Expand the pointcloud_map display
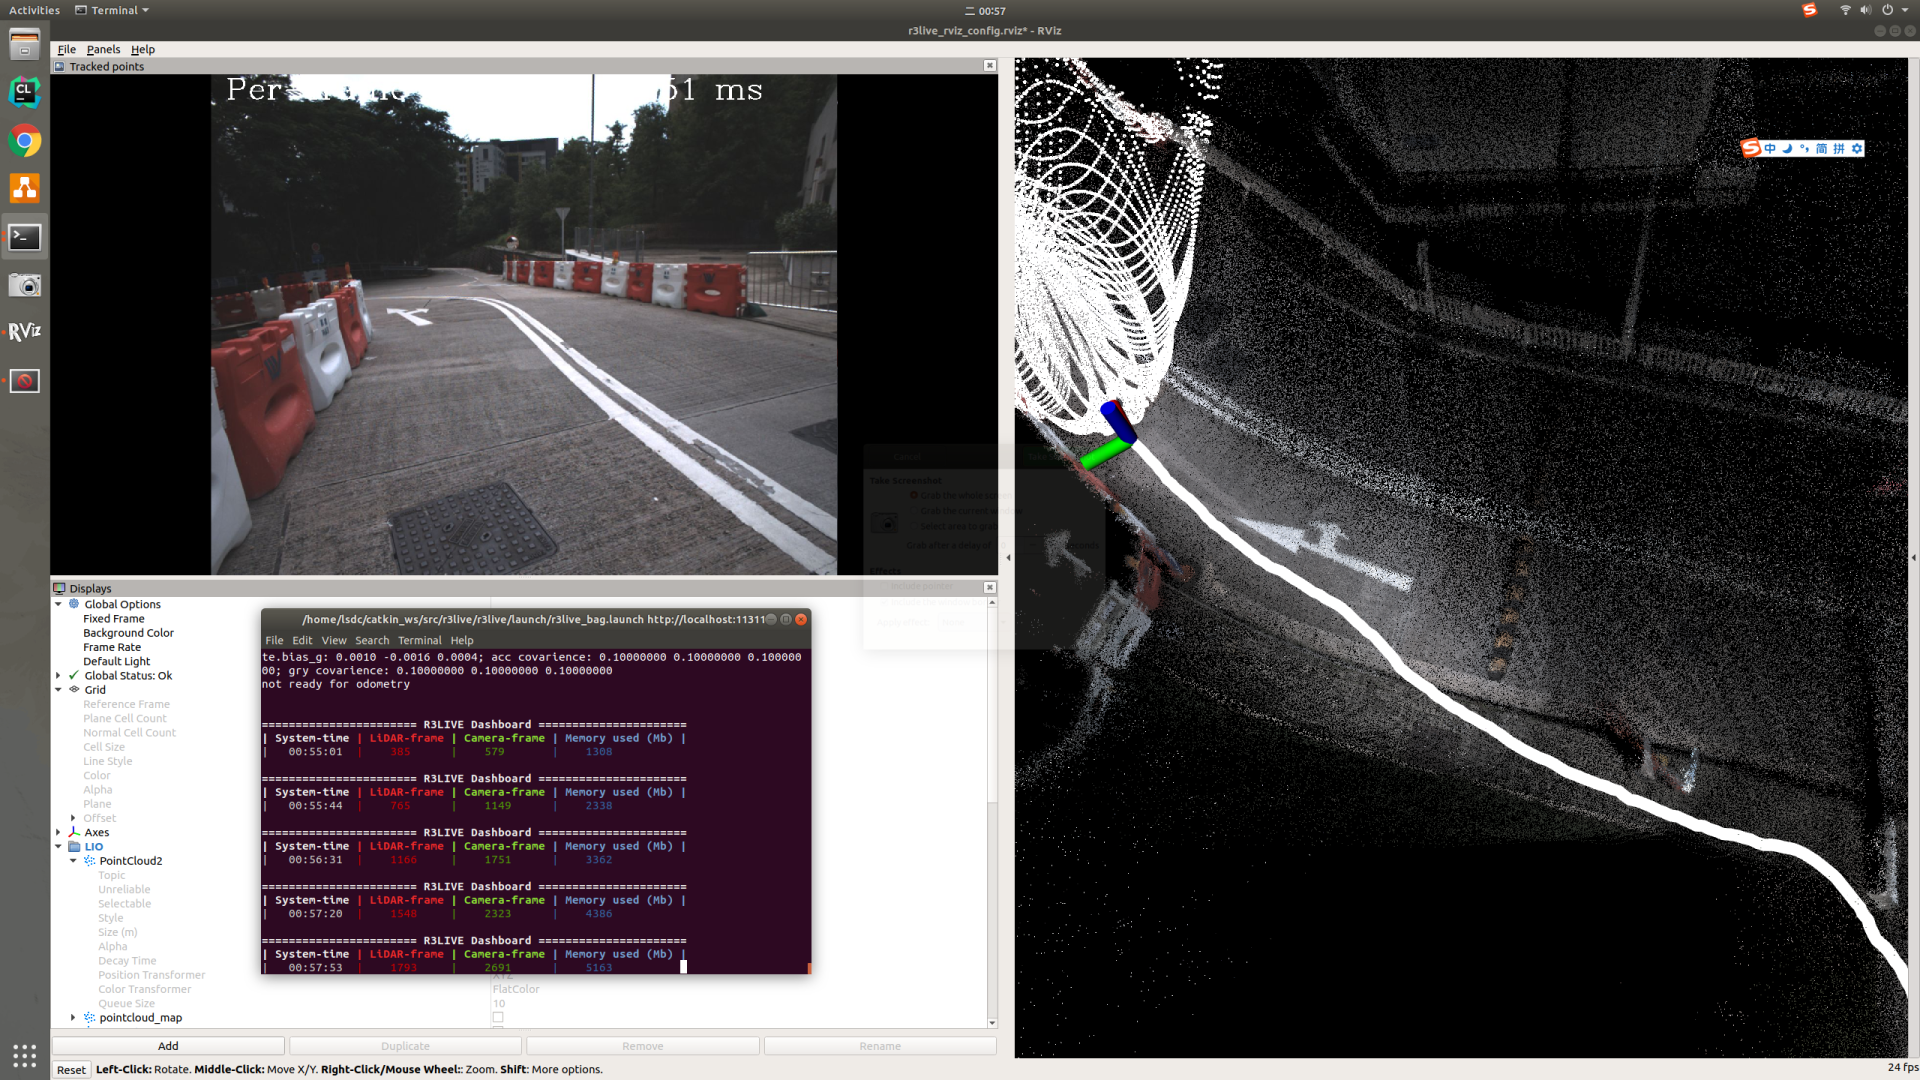The height and width of the screenshot is (1080, 1920). coord(73,1018)
